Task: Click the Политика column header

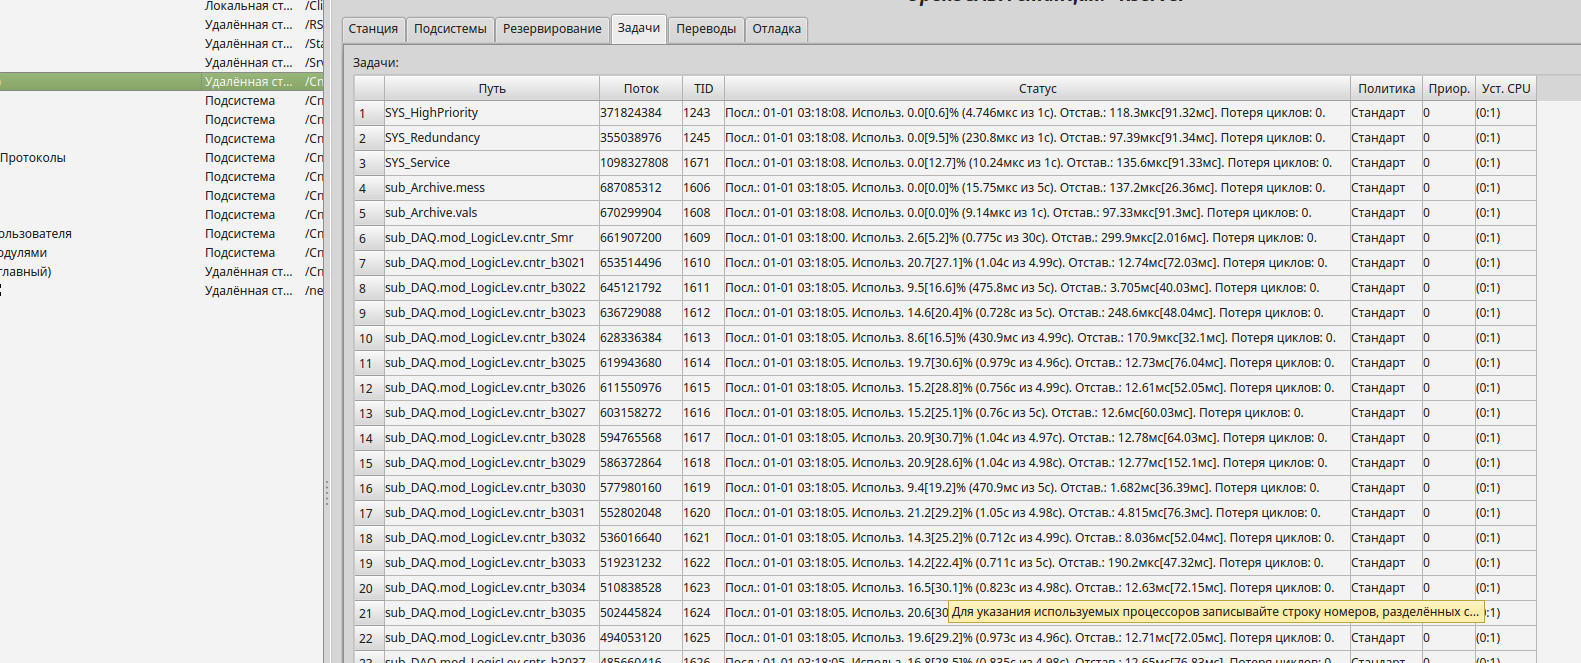Action: (1386, 89)
